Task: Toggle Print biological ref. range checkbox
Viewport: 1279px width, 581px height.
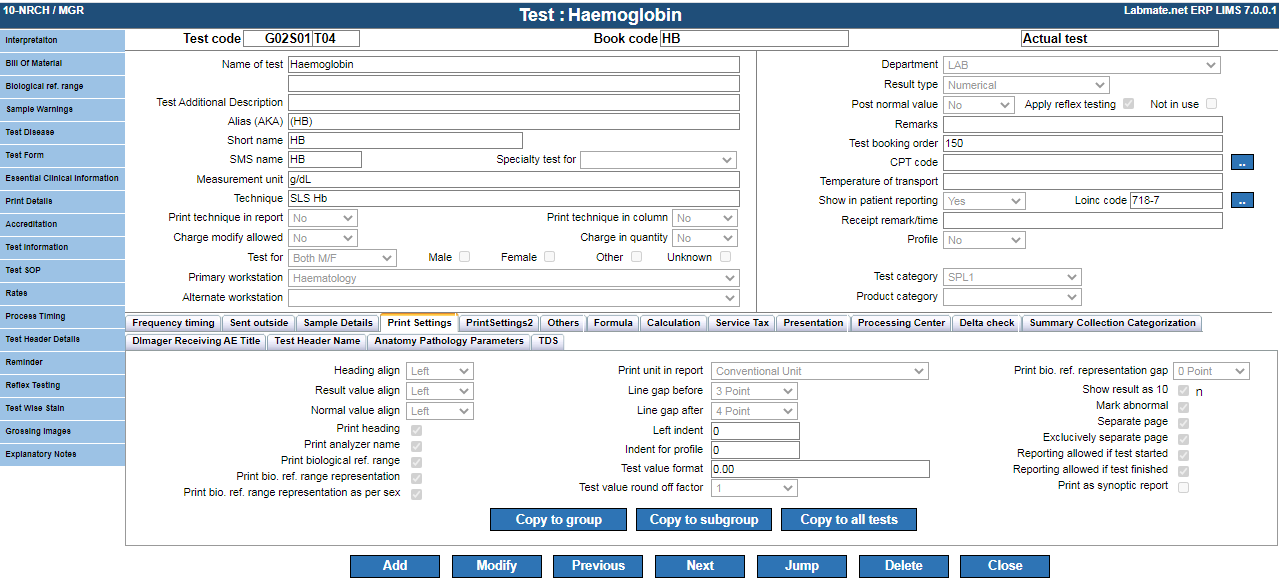Action: point(416,461)
